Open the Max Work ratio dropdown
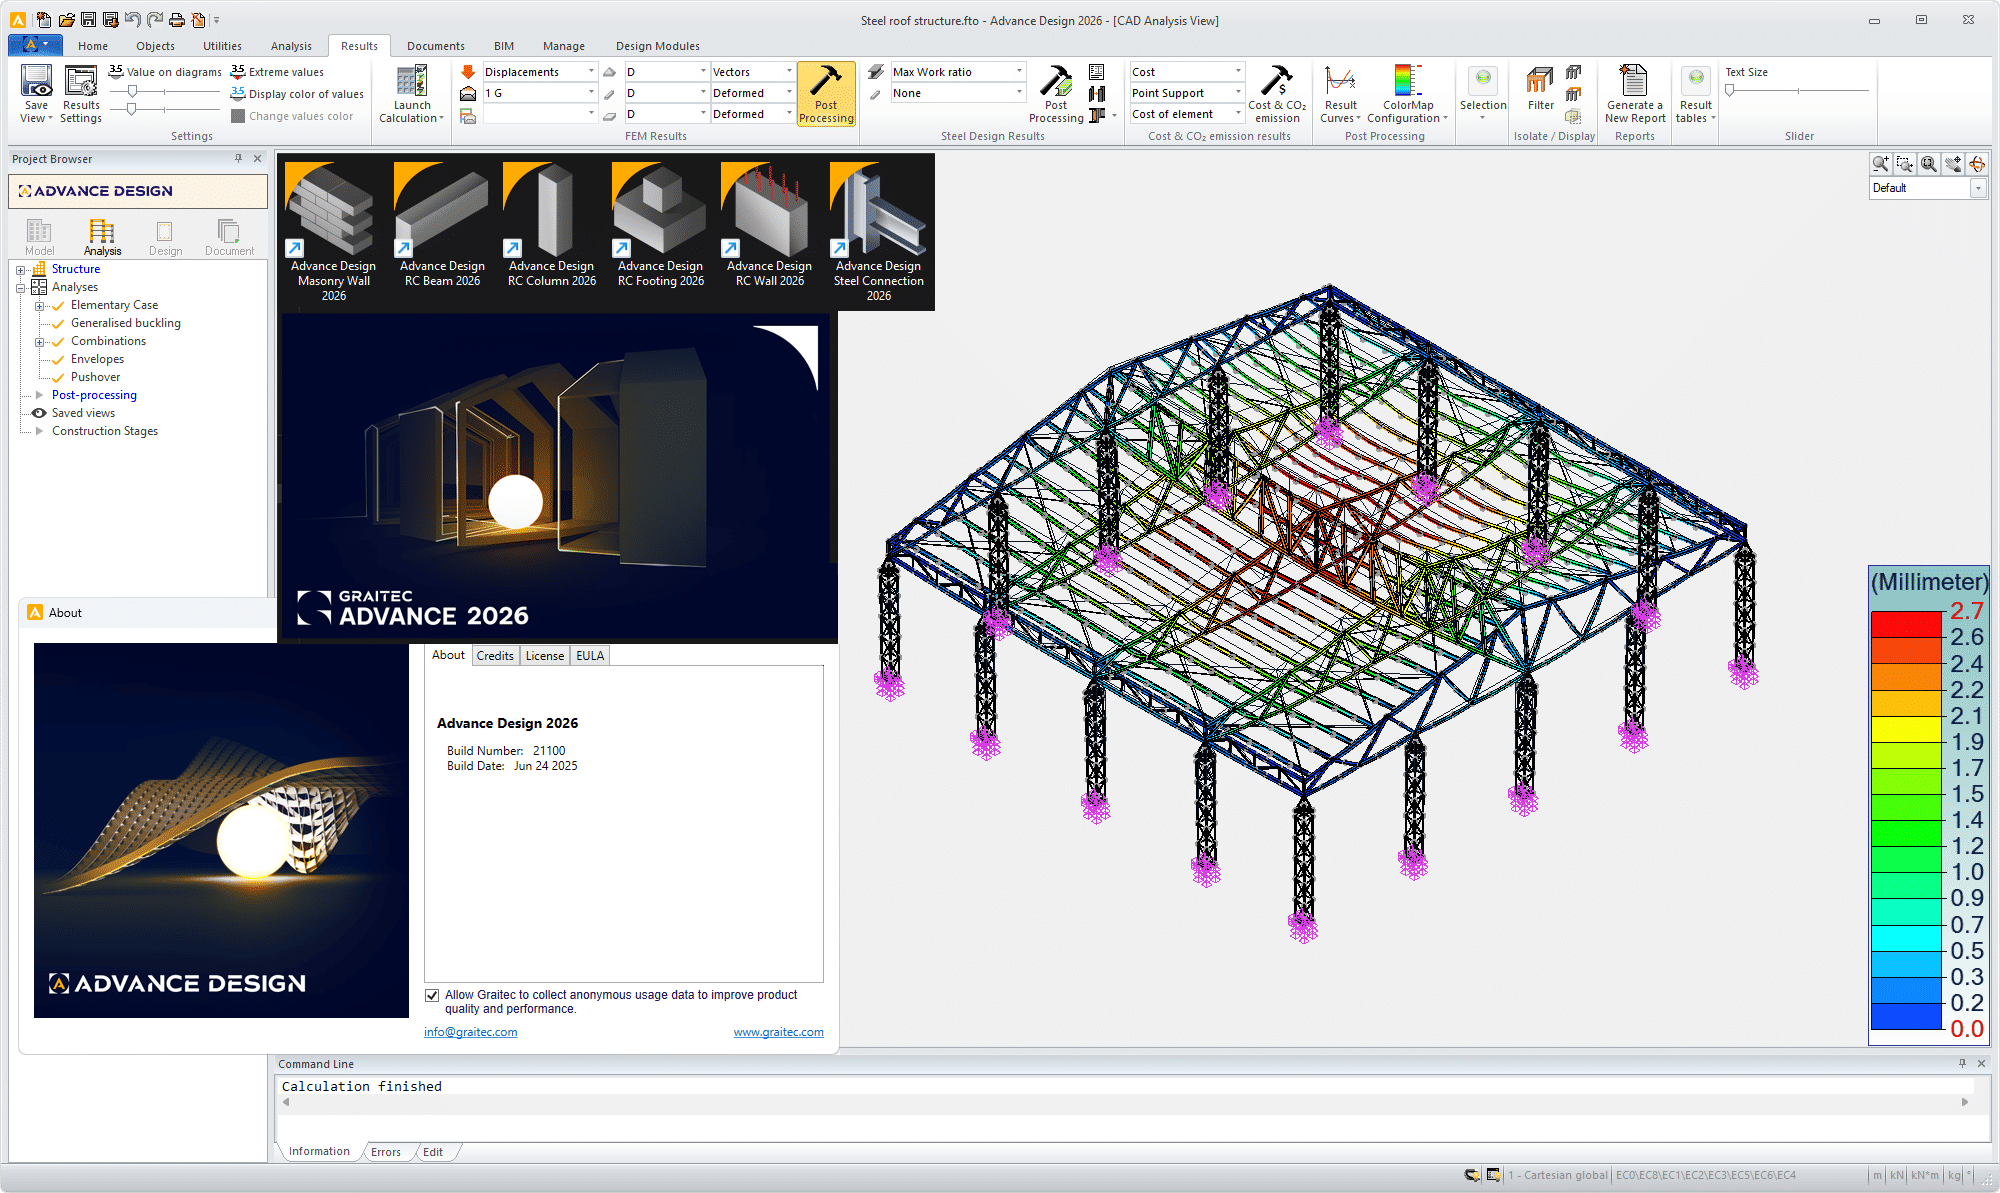Viewport: 2000px width, 1193px height. coord(1021,71)
